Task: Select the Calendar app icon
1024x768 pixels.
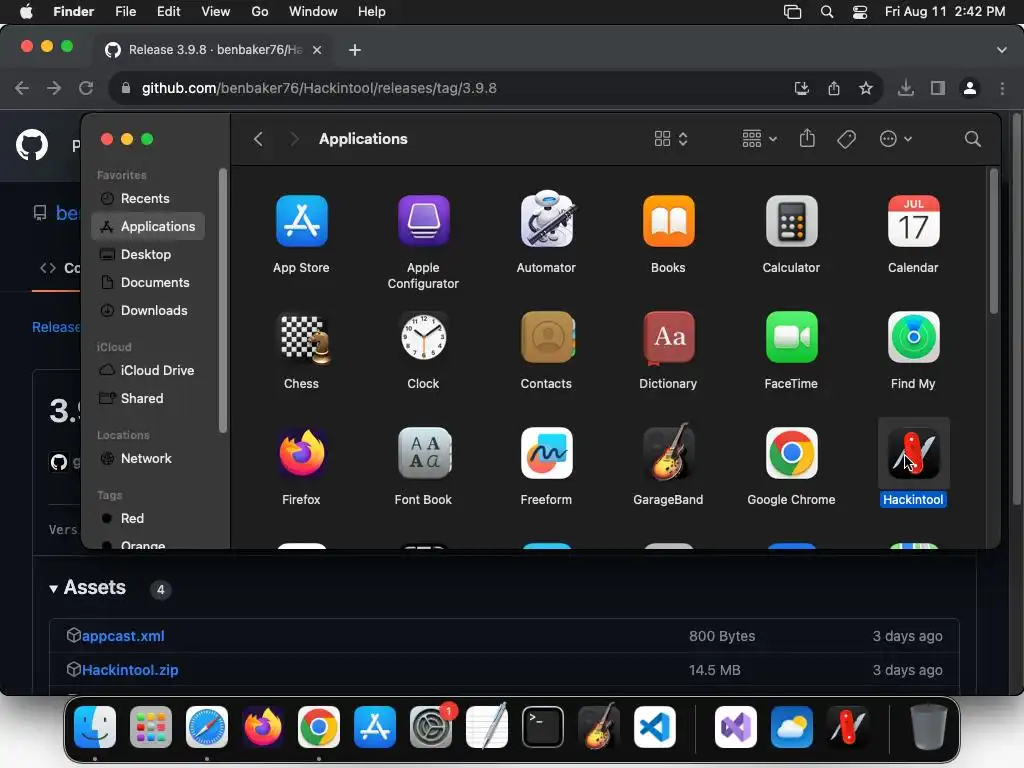Action: (x=913, y=221)
